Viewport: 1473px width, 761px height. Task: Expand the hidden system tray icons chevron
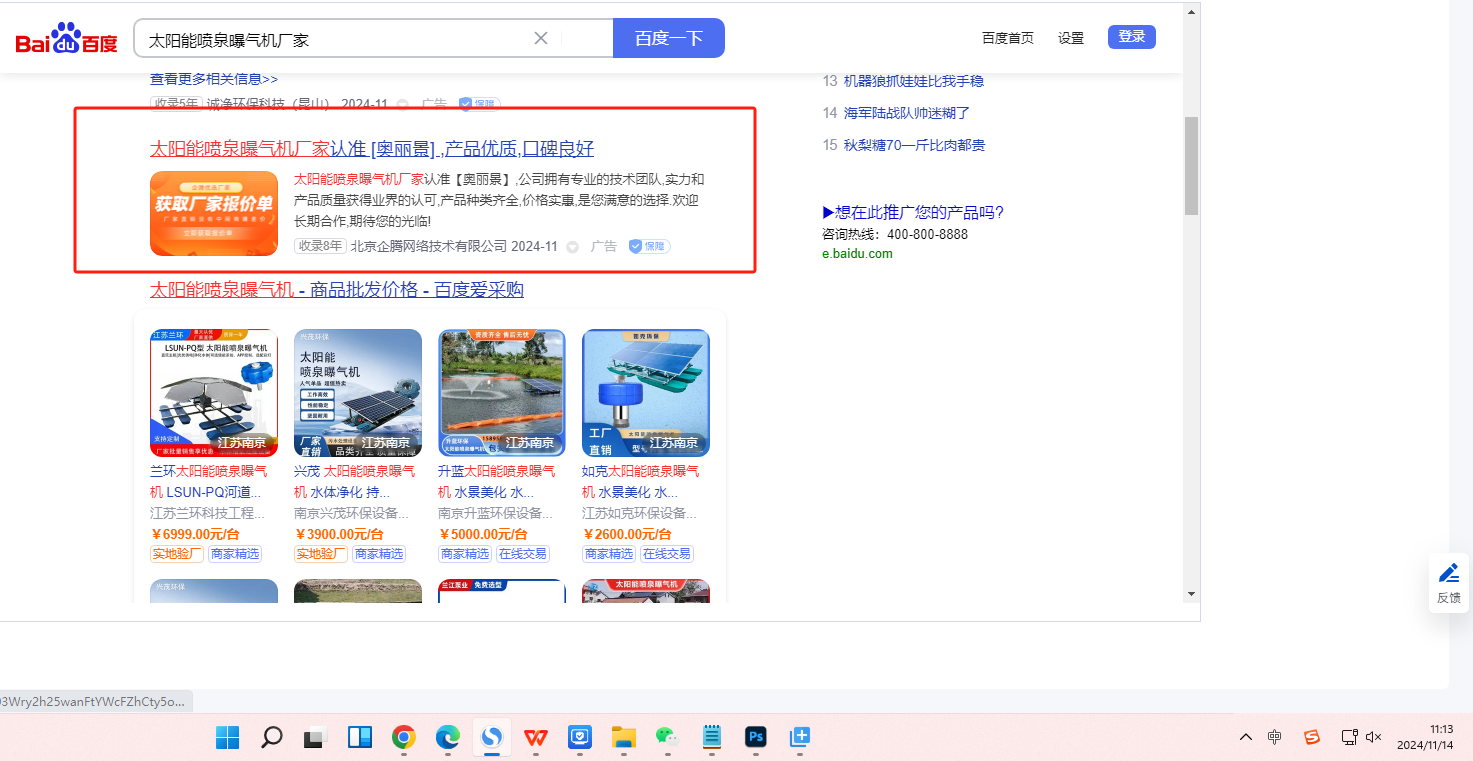coord(1245,738)
